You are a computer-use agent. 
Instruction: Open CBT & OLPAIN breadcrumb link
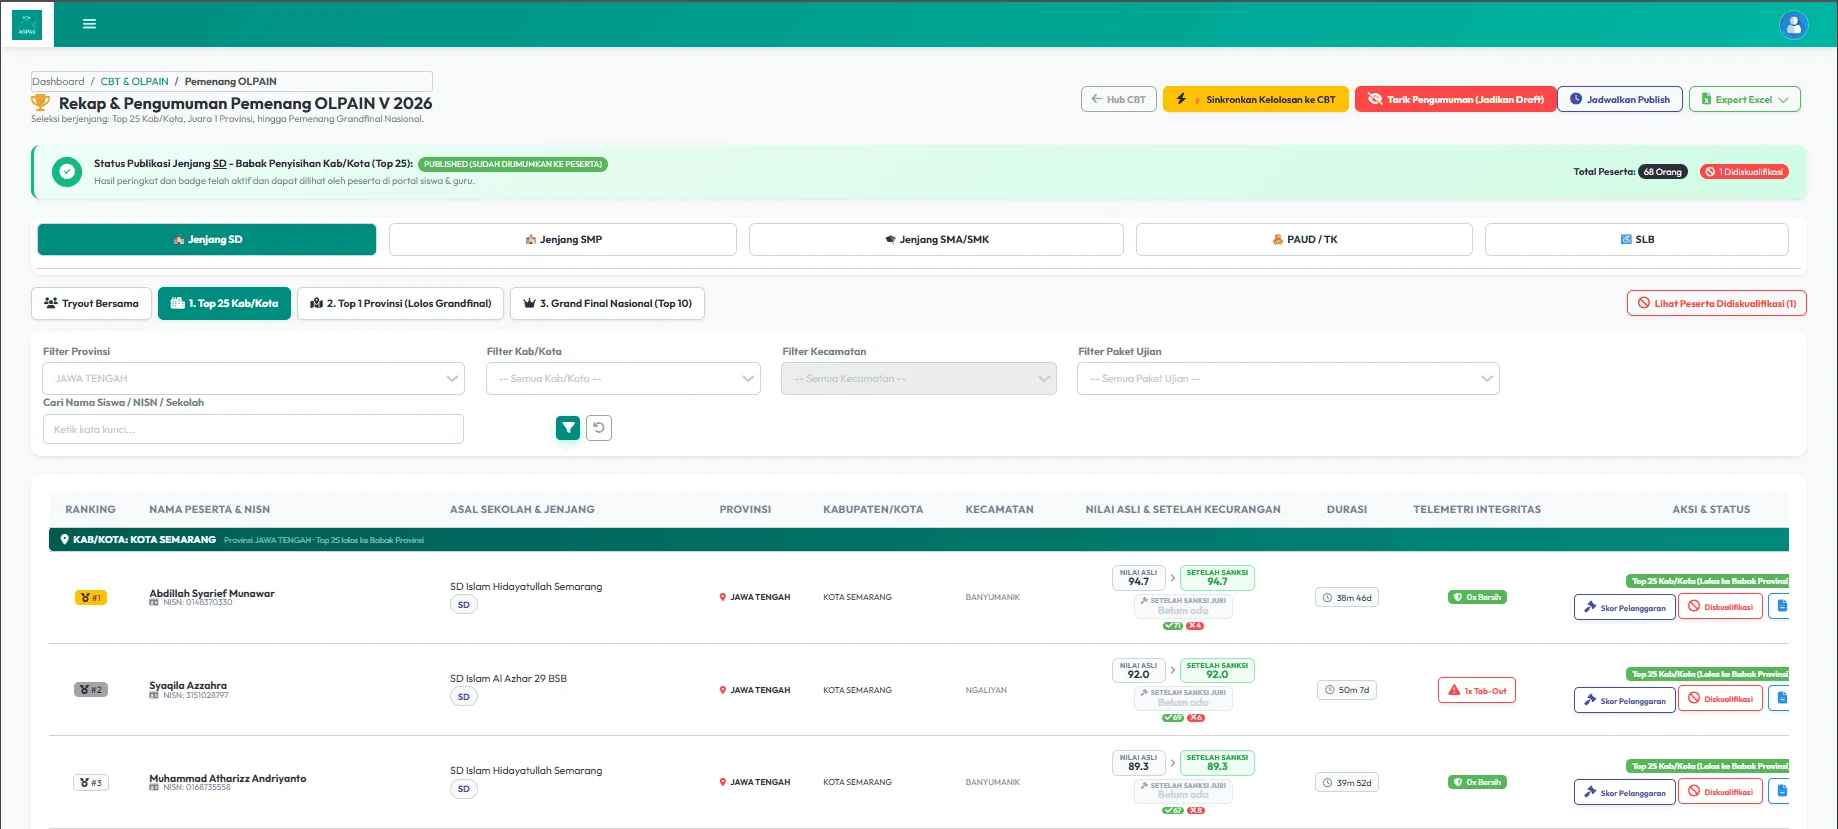(134, 82)
